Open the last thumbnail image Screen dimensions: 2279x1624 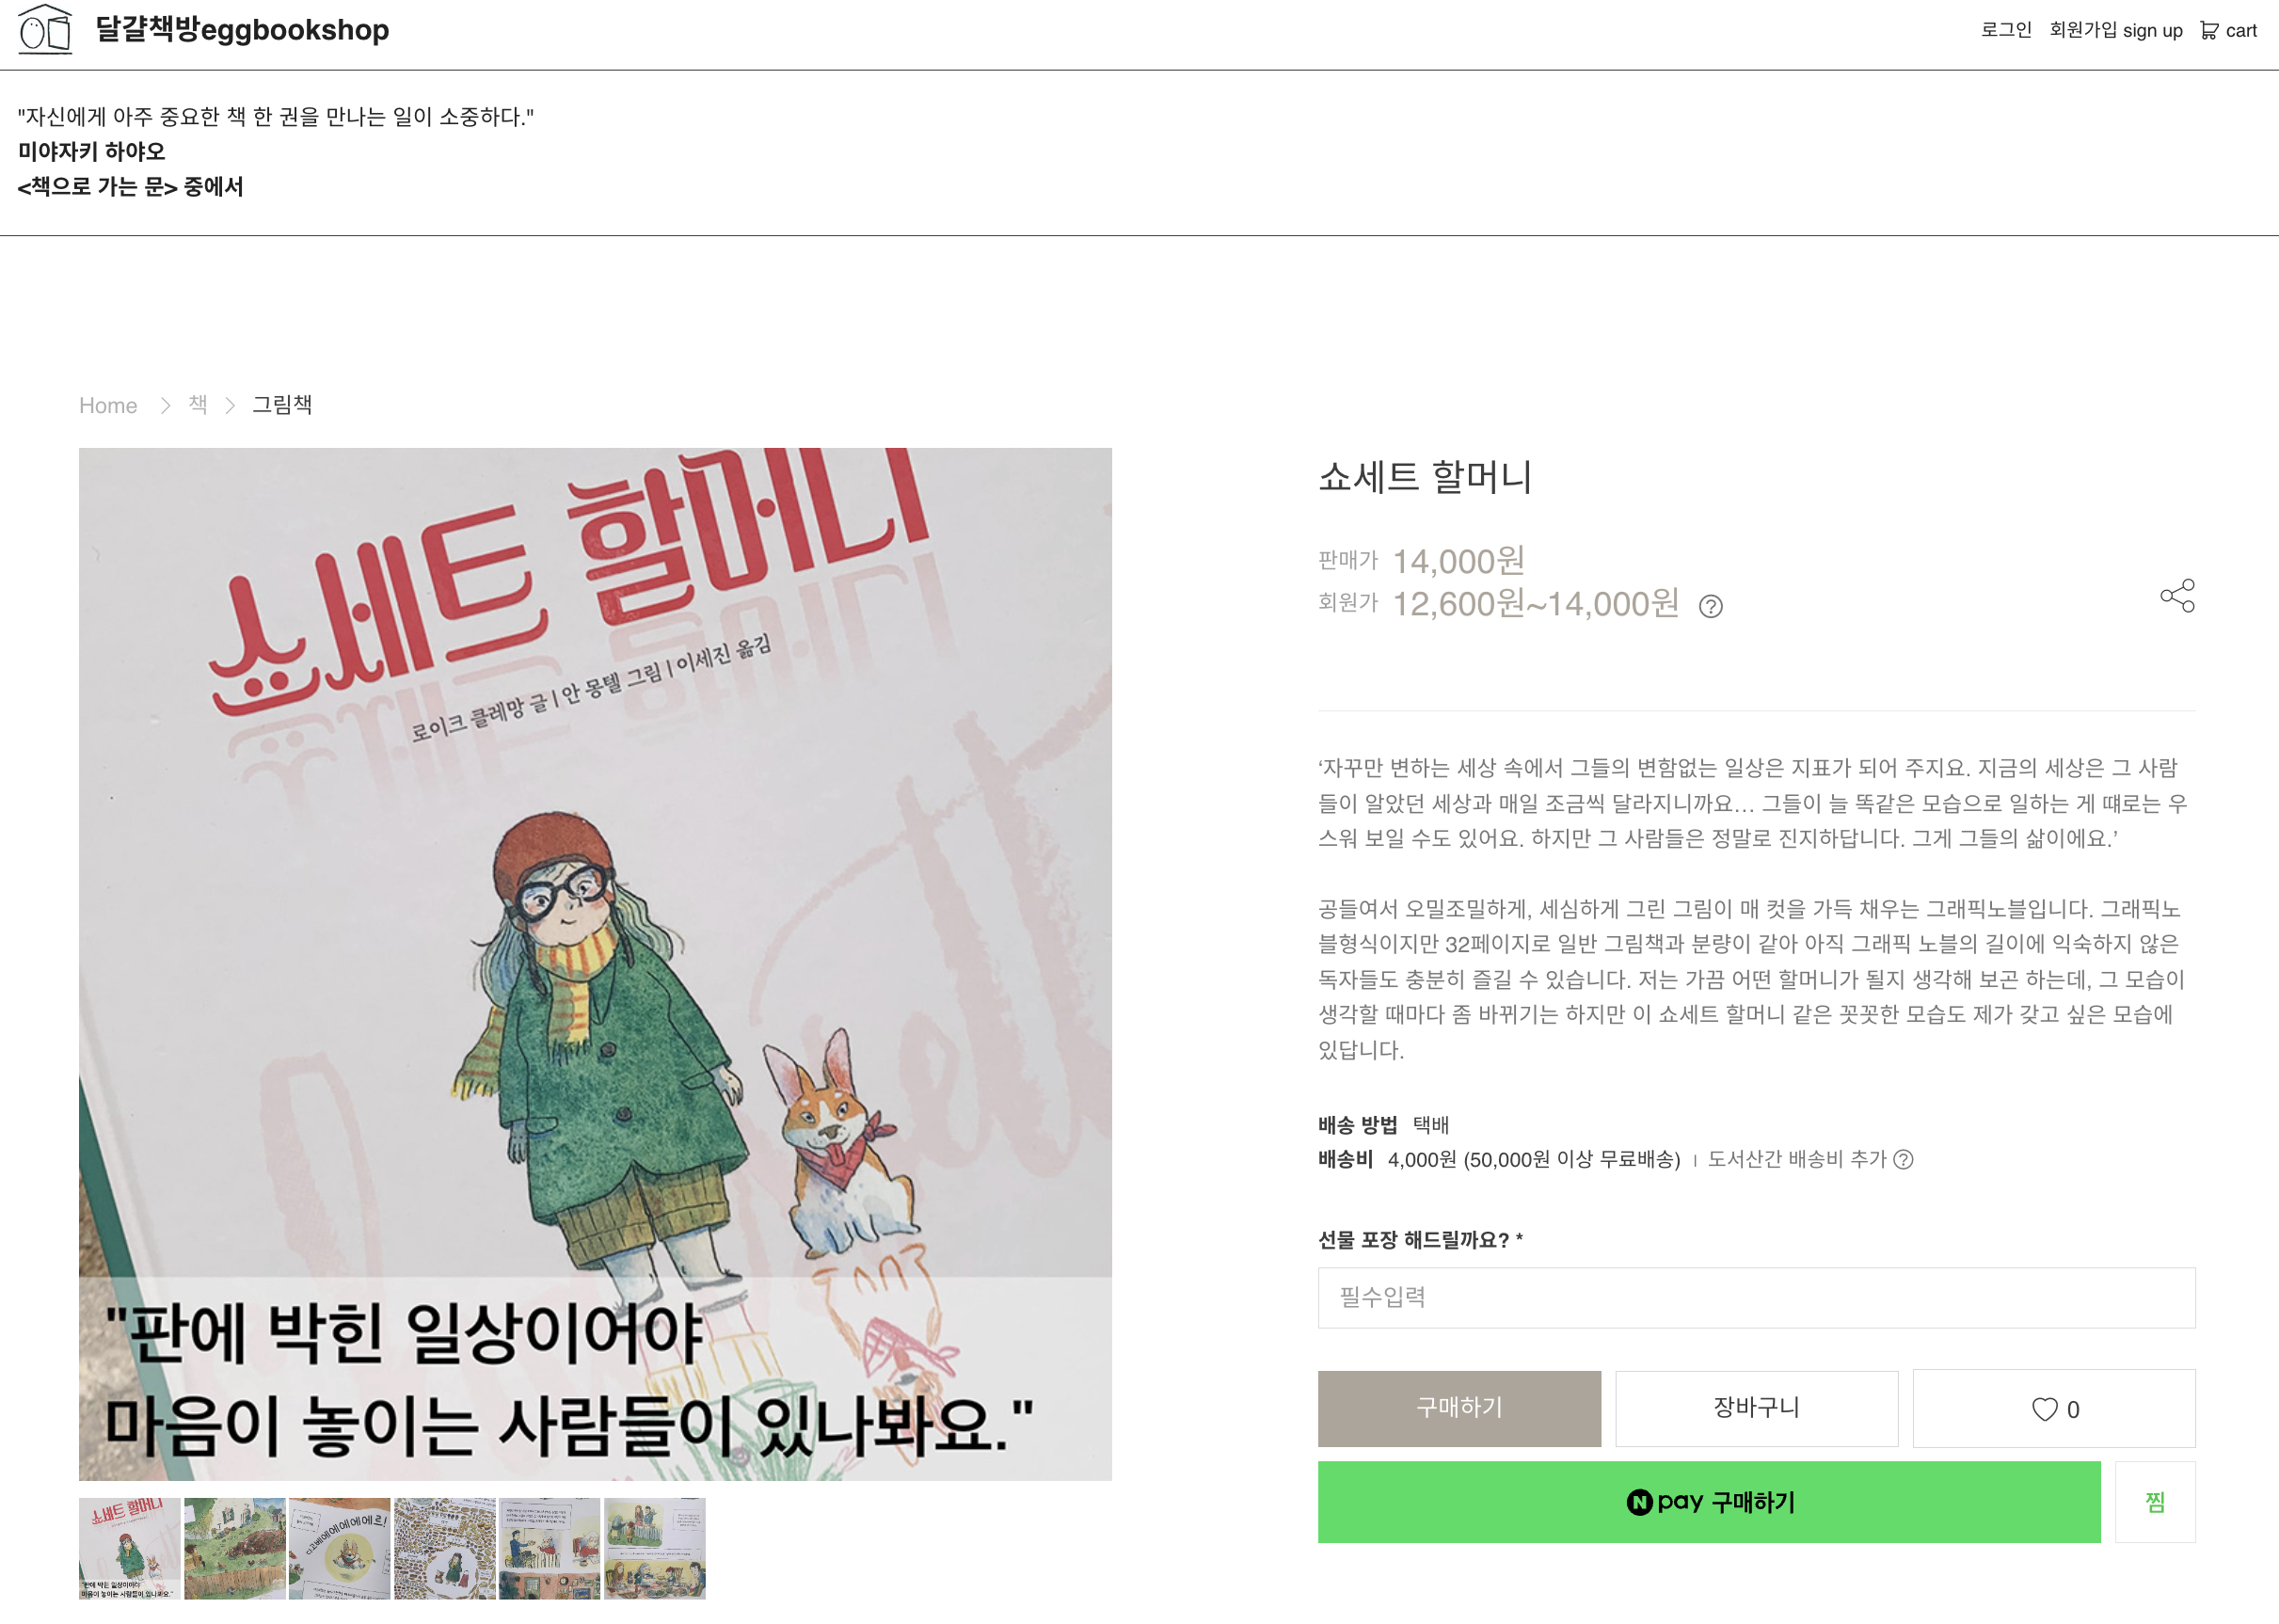[655, 1548]
